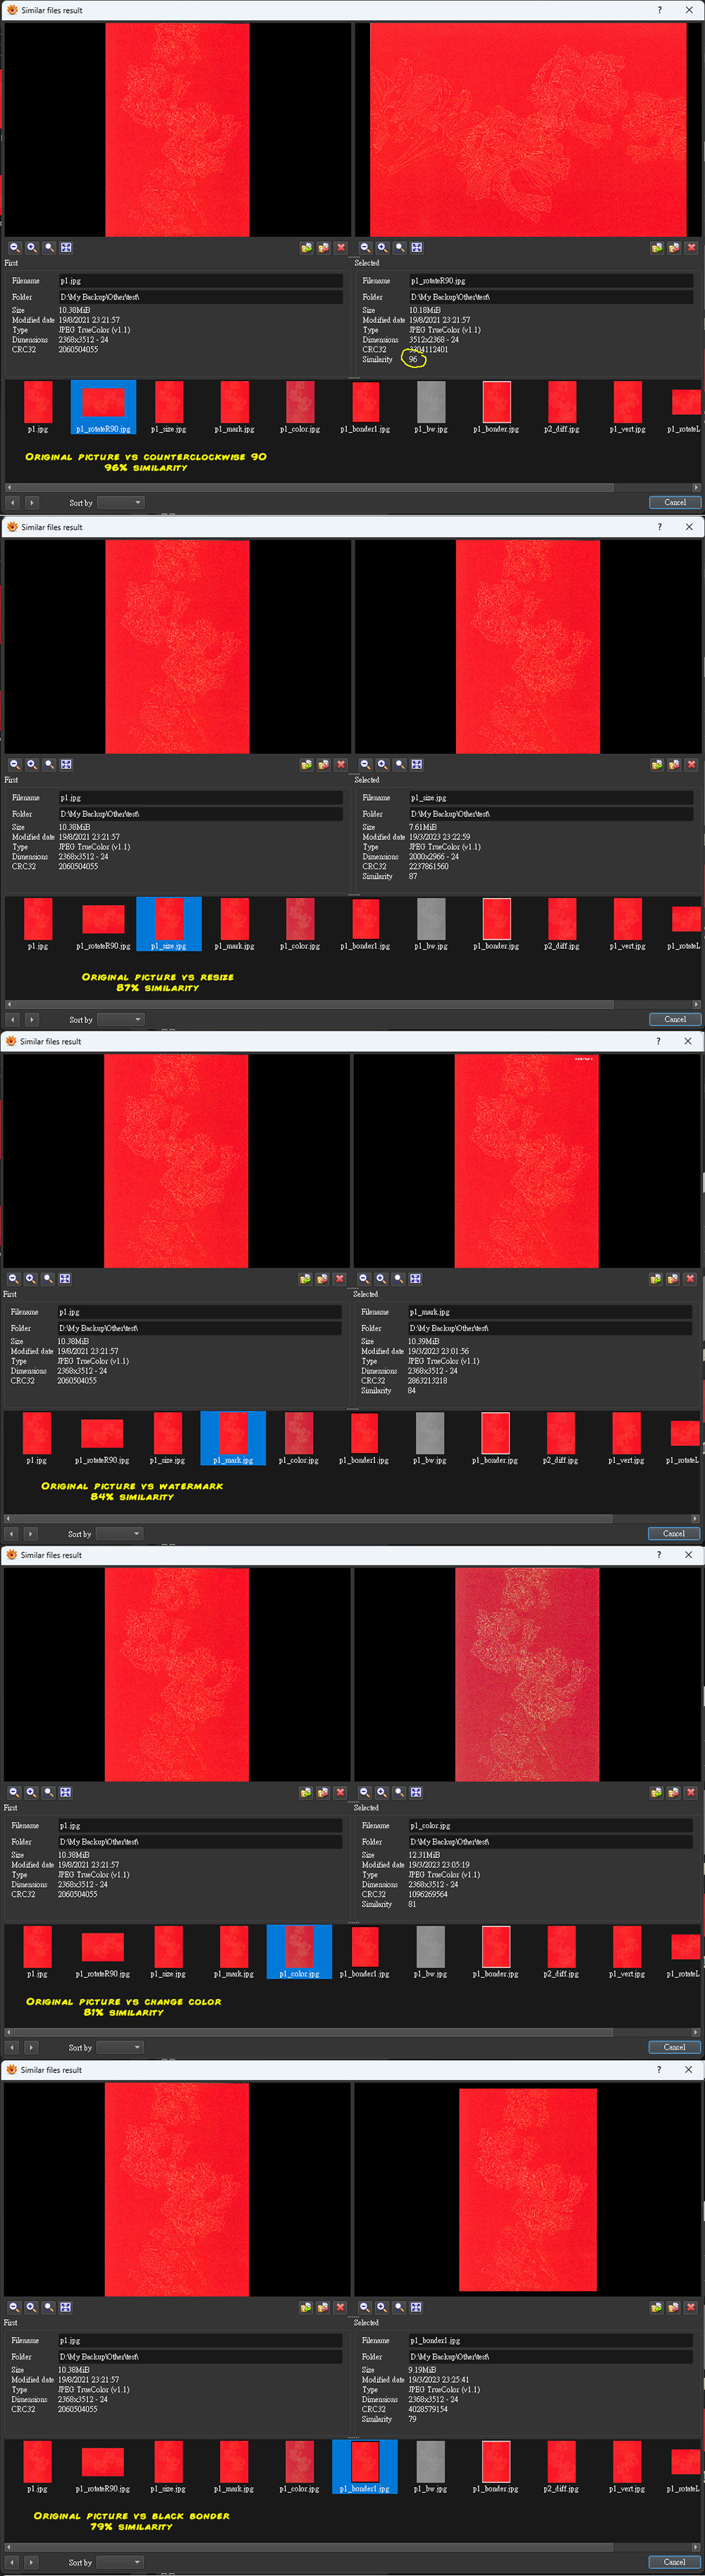The width and height of the screenshot is (705, 2576).
Task: Zoom in First pane in p1_bonder1 window
Action: (x=31, y=2307)
